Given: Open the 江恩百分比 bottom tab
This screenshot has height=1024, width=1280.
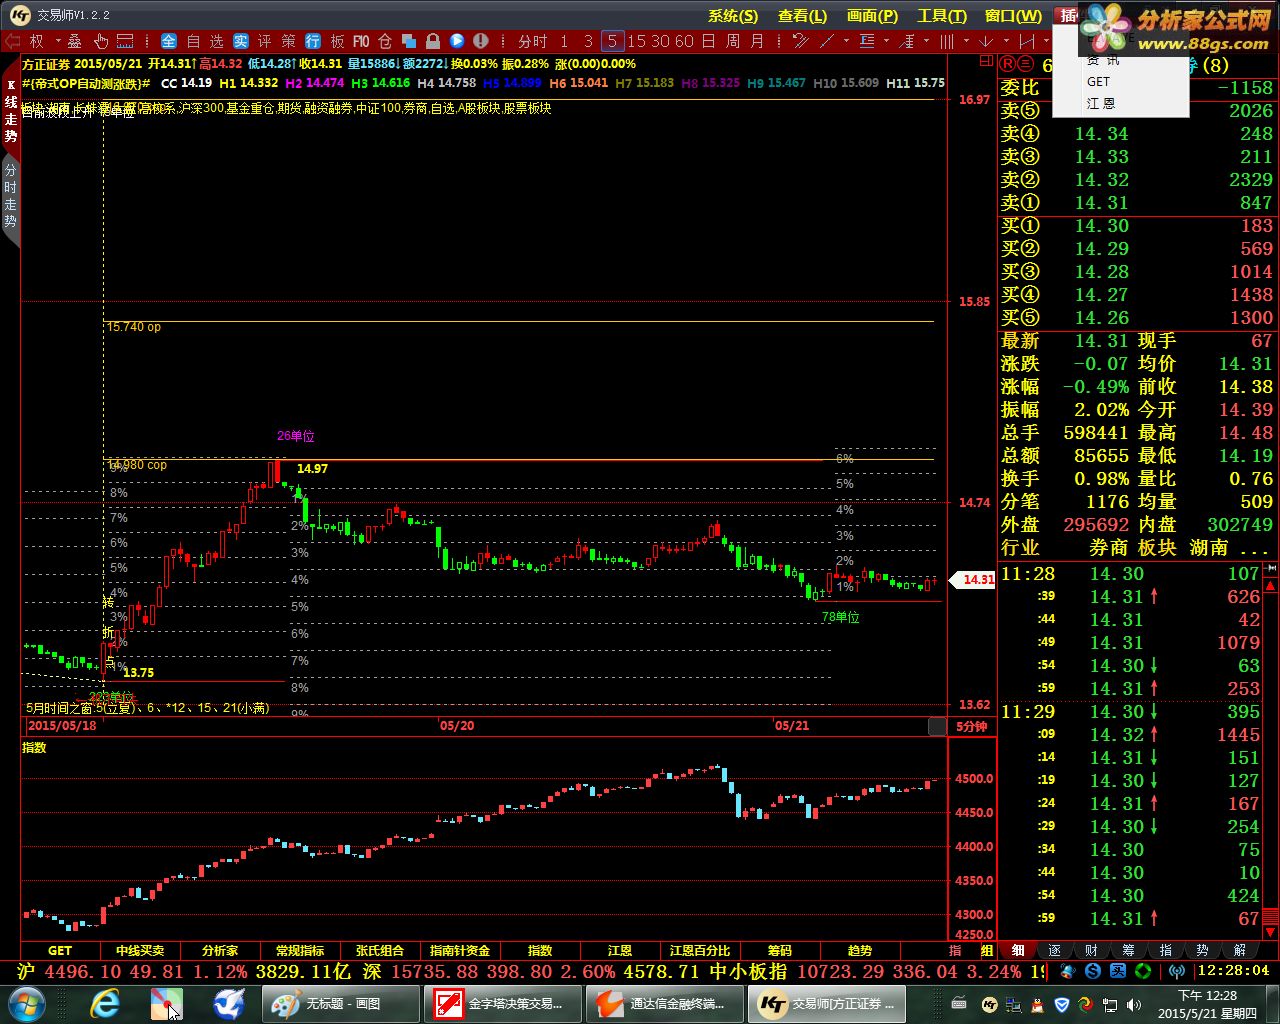Looking at the screenshot, I should pos(700,951).
